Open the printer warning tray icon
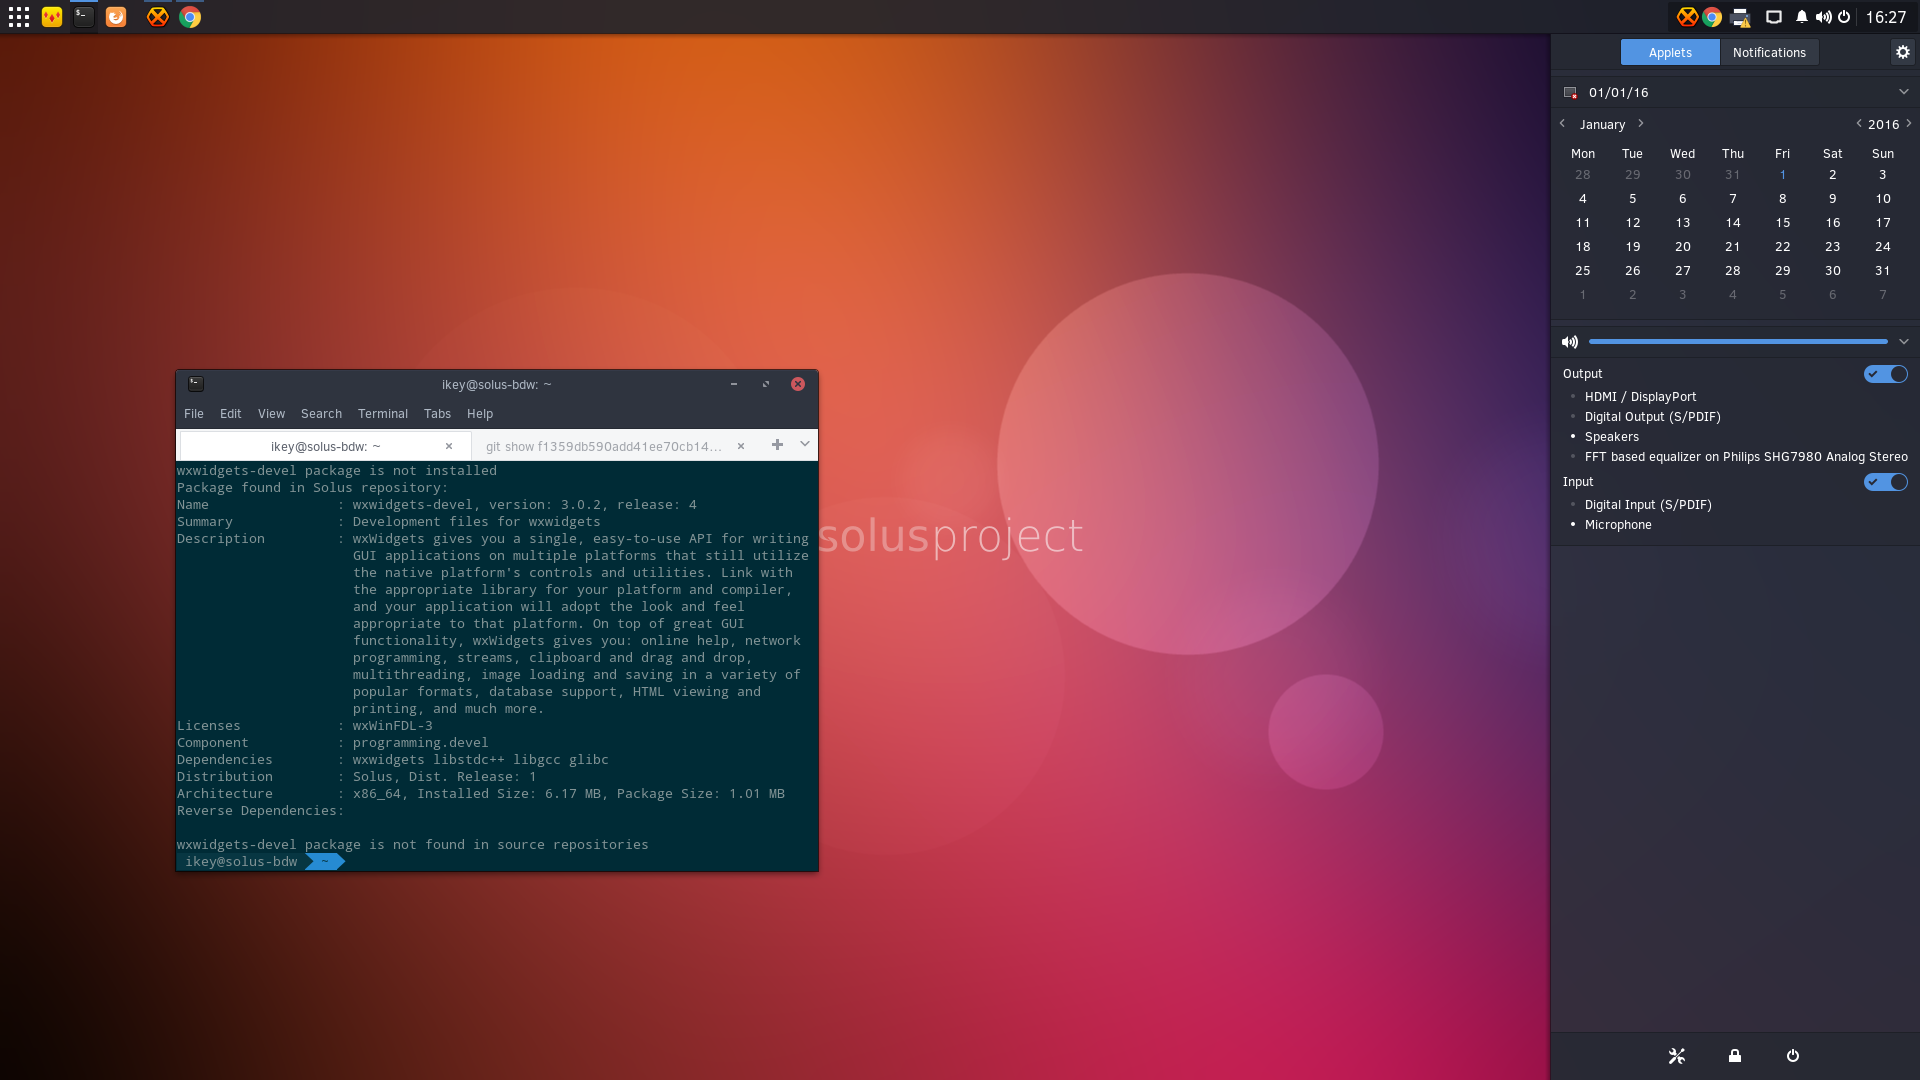Image resolution: width=1920 pixels, height=1080 pixels. (1741, 17)
